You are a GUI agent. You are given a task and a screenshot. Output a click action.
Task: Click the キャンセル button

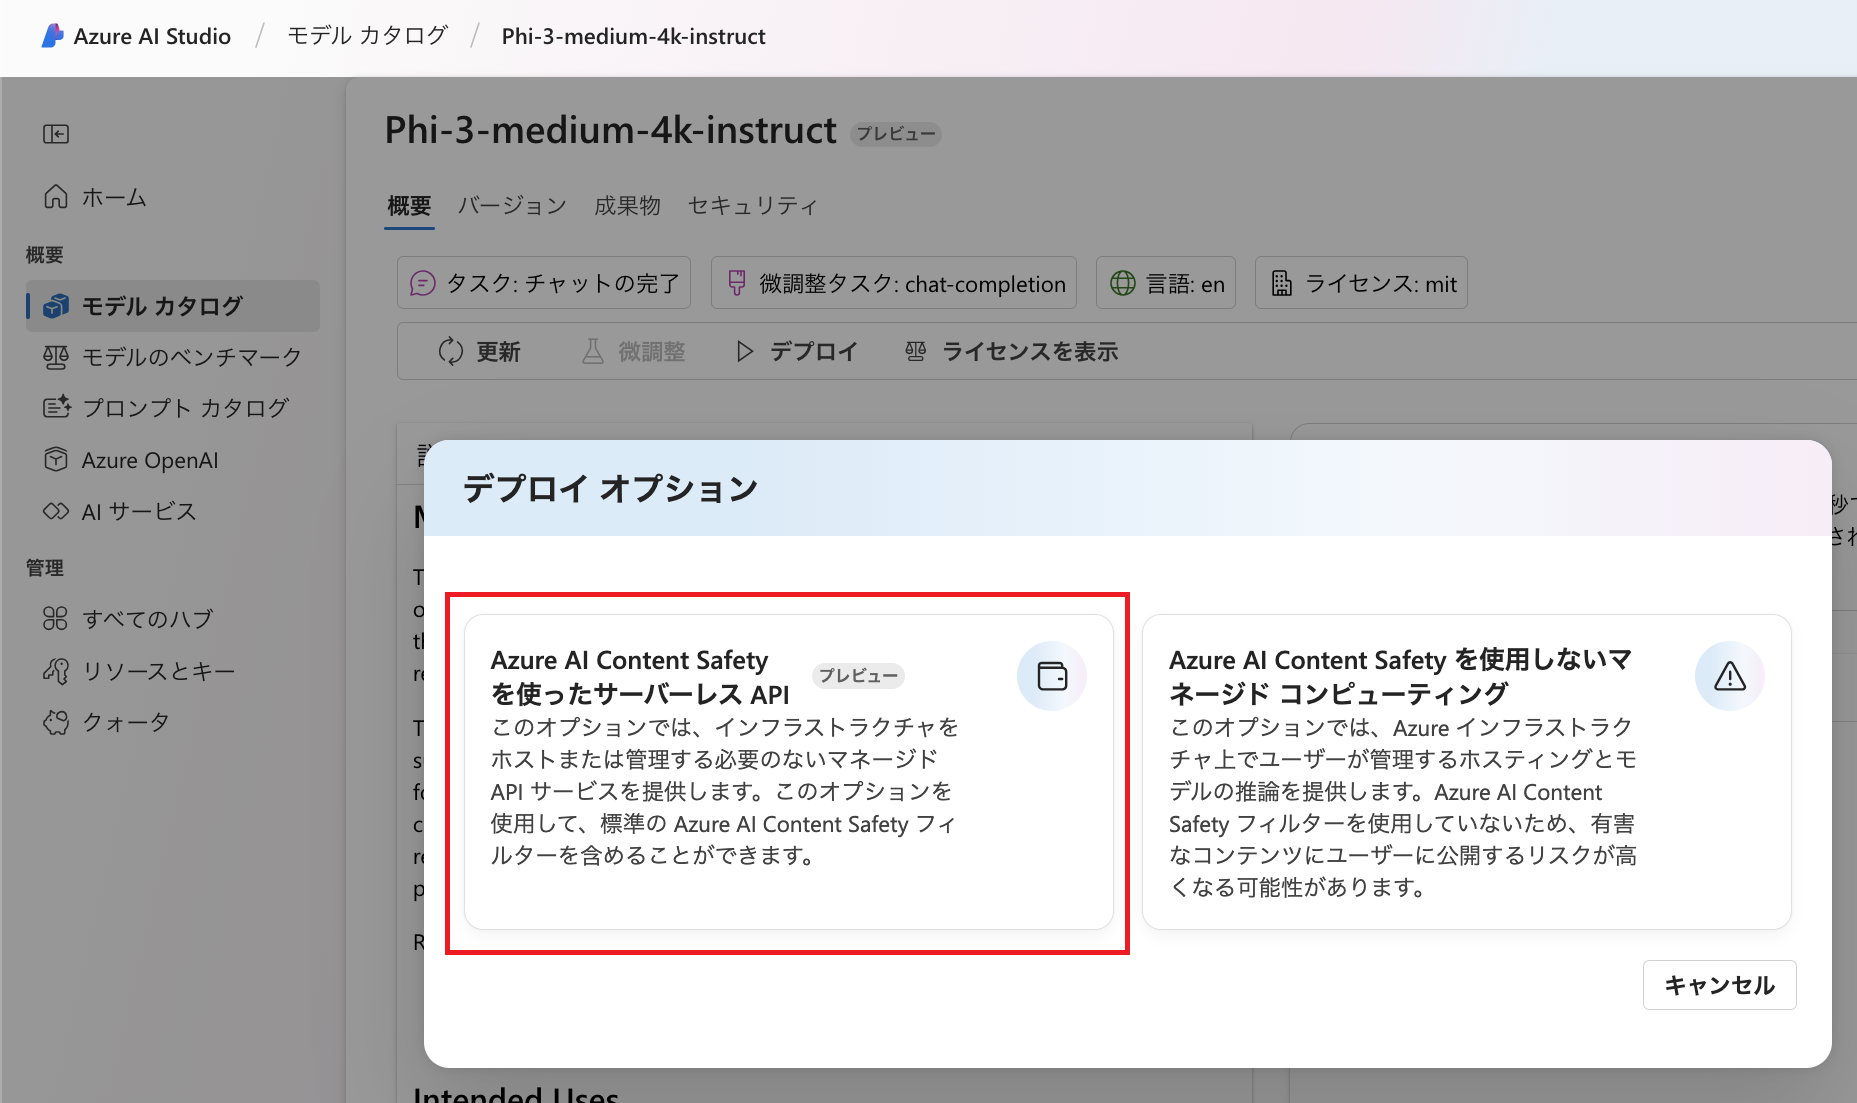click(1720, 985)
